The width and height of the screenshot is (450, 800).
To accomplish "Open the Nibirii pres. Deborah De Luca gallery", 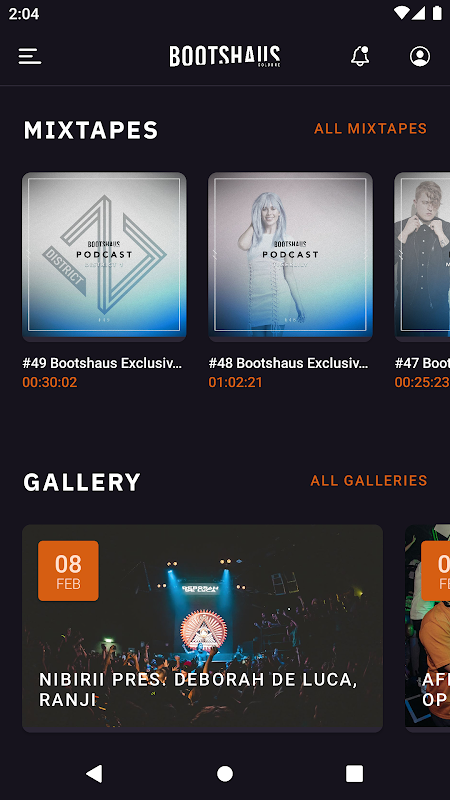I will pyautogui.click(x=203, y=629).
